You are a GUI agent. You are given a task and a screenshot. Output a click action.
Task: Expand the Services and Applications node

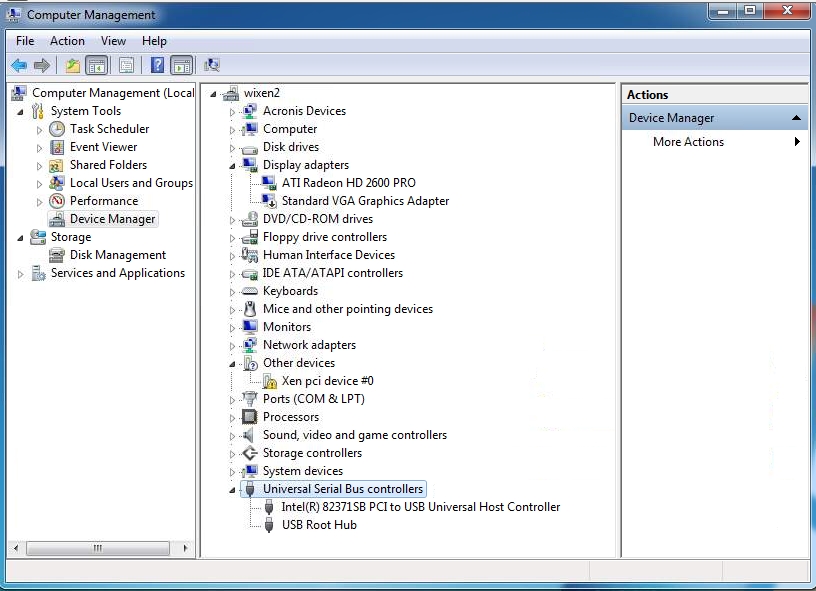(x=21, y=274)
